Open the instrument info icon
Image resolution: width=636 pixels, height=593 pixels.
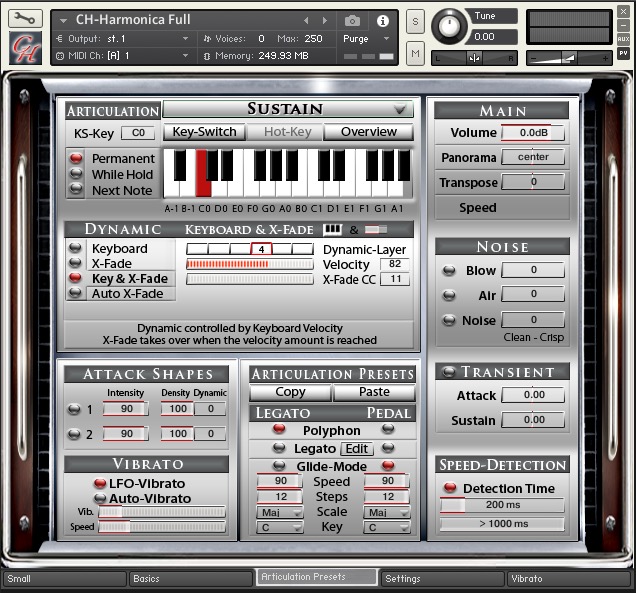[381, 20]
